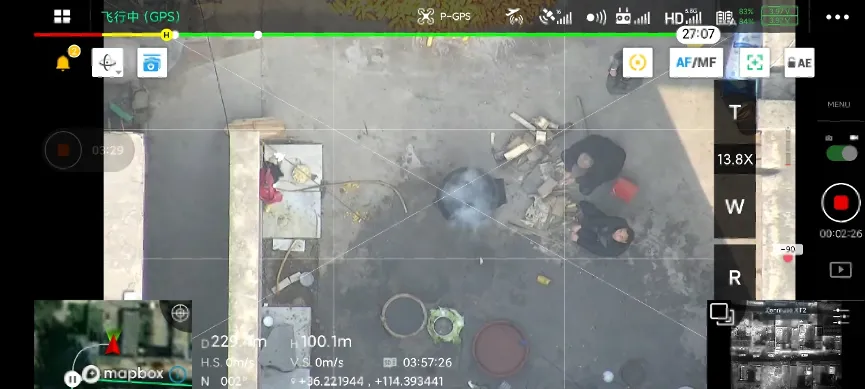
Task: Open the gimbal mode selector icon
Action: [x=107, y=62]
